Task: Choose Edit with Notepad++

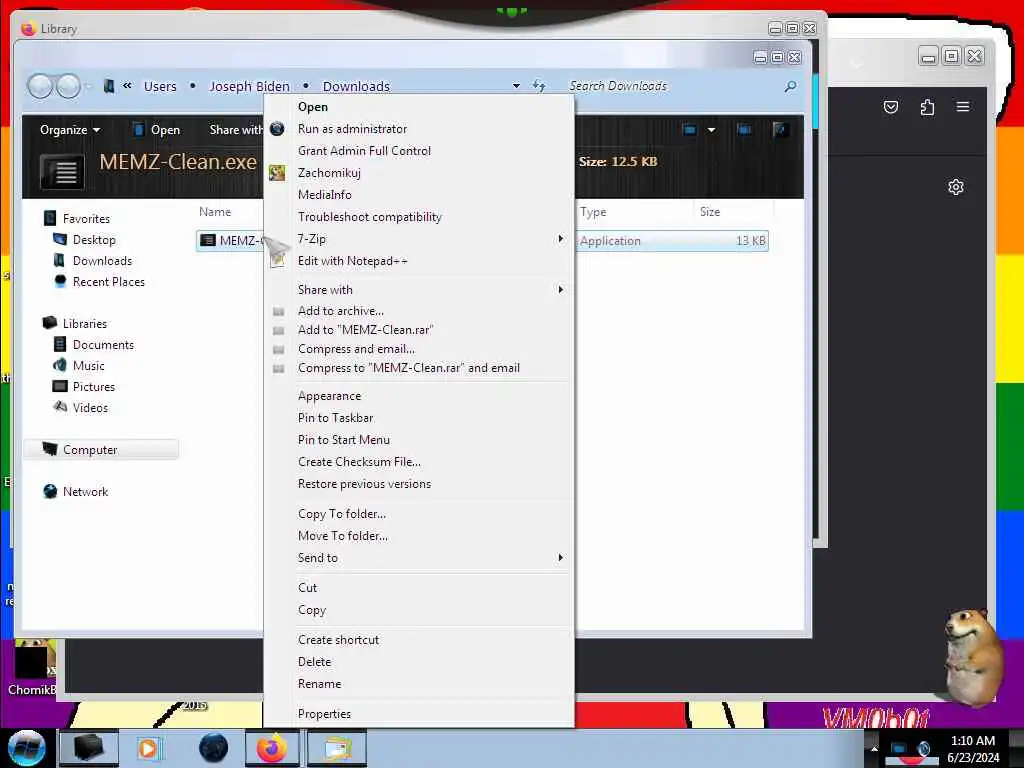Action: click(352, 261)
